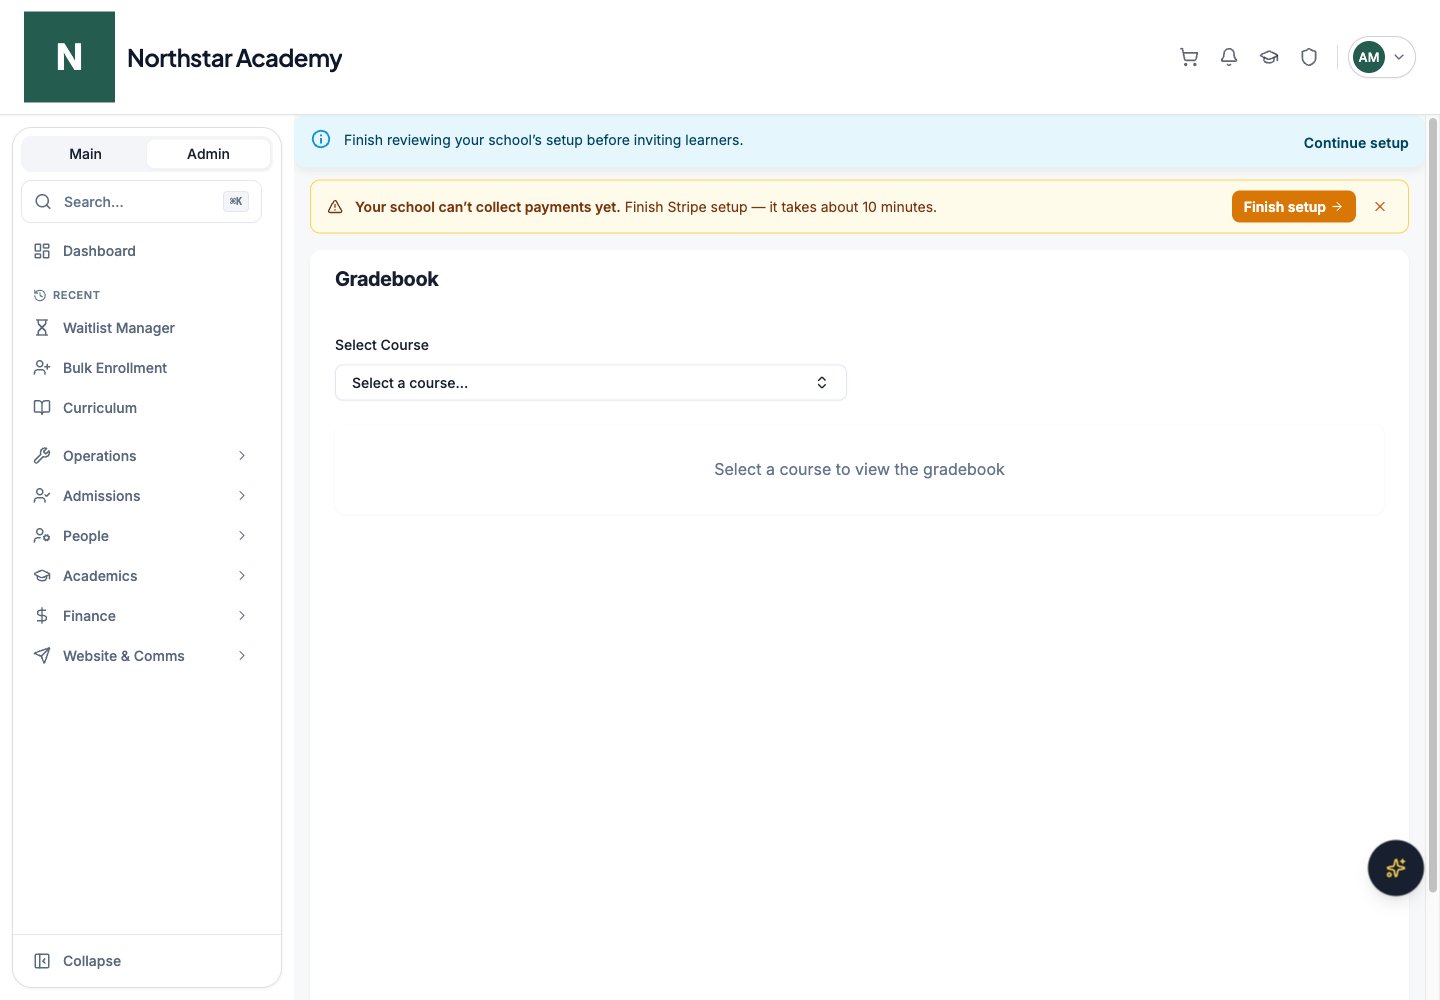Click "Select a course to view the gradebook" text
This screenshot has width=1440, height=1000.
(x=859, y=470)
